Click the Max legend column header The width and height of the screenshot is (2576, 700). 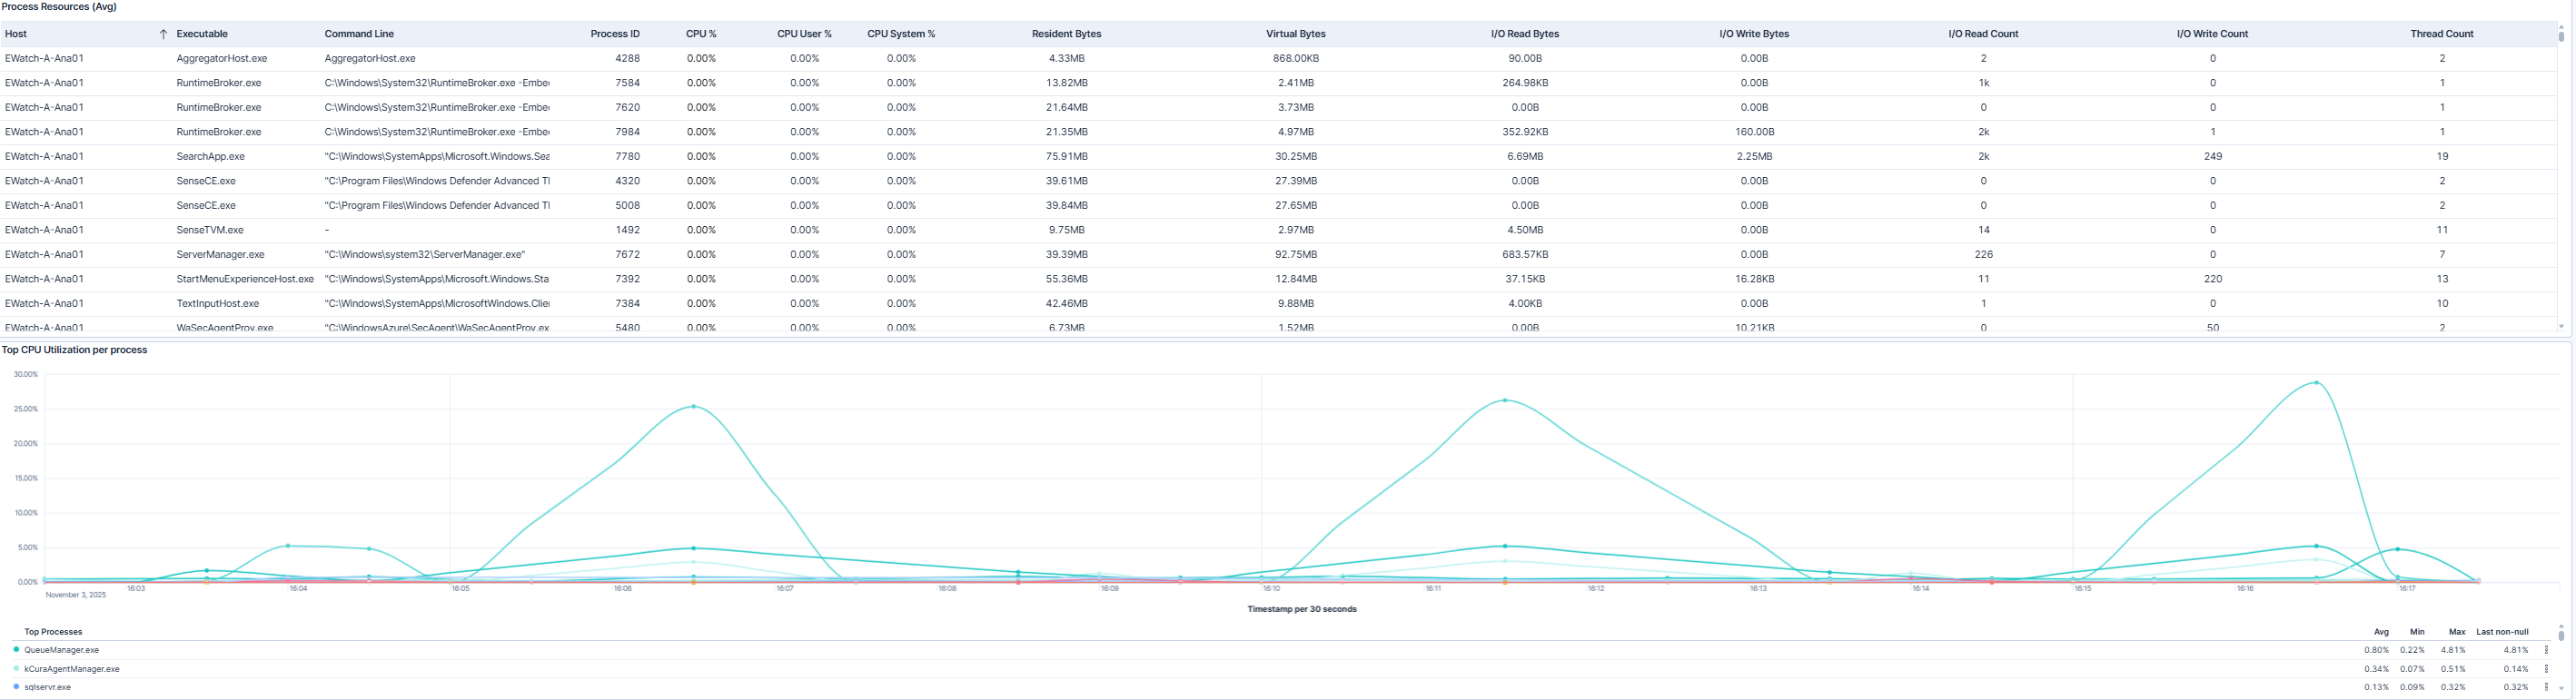(x=2457, y=632)
